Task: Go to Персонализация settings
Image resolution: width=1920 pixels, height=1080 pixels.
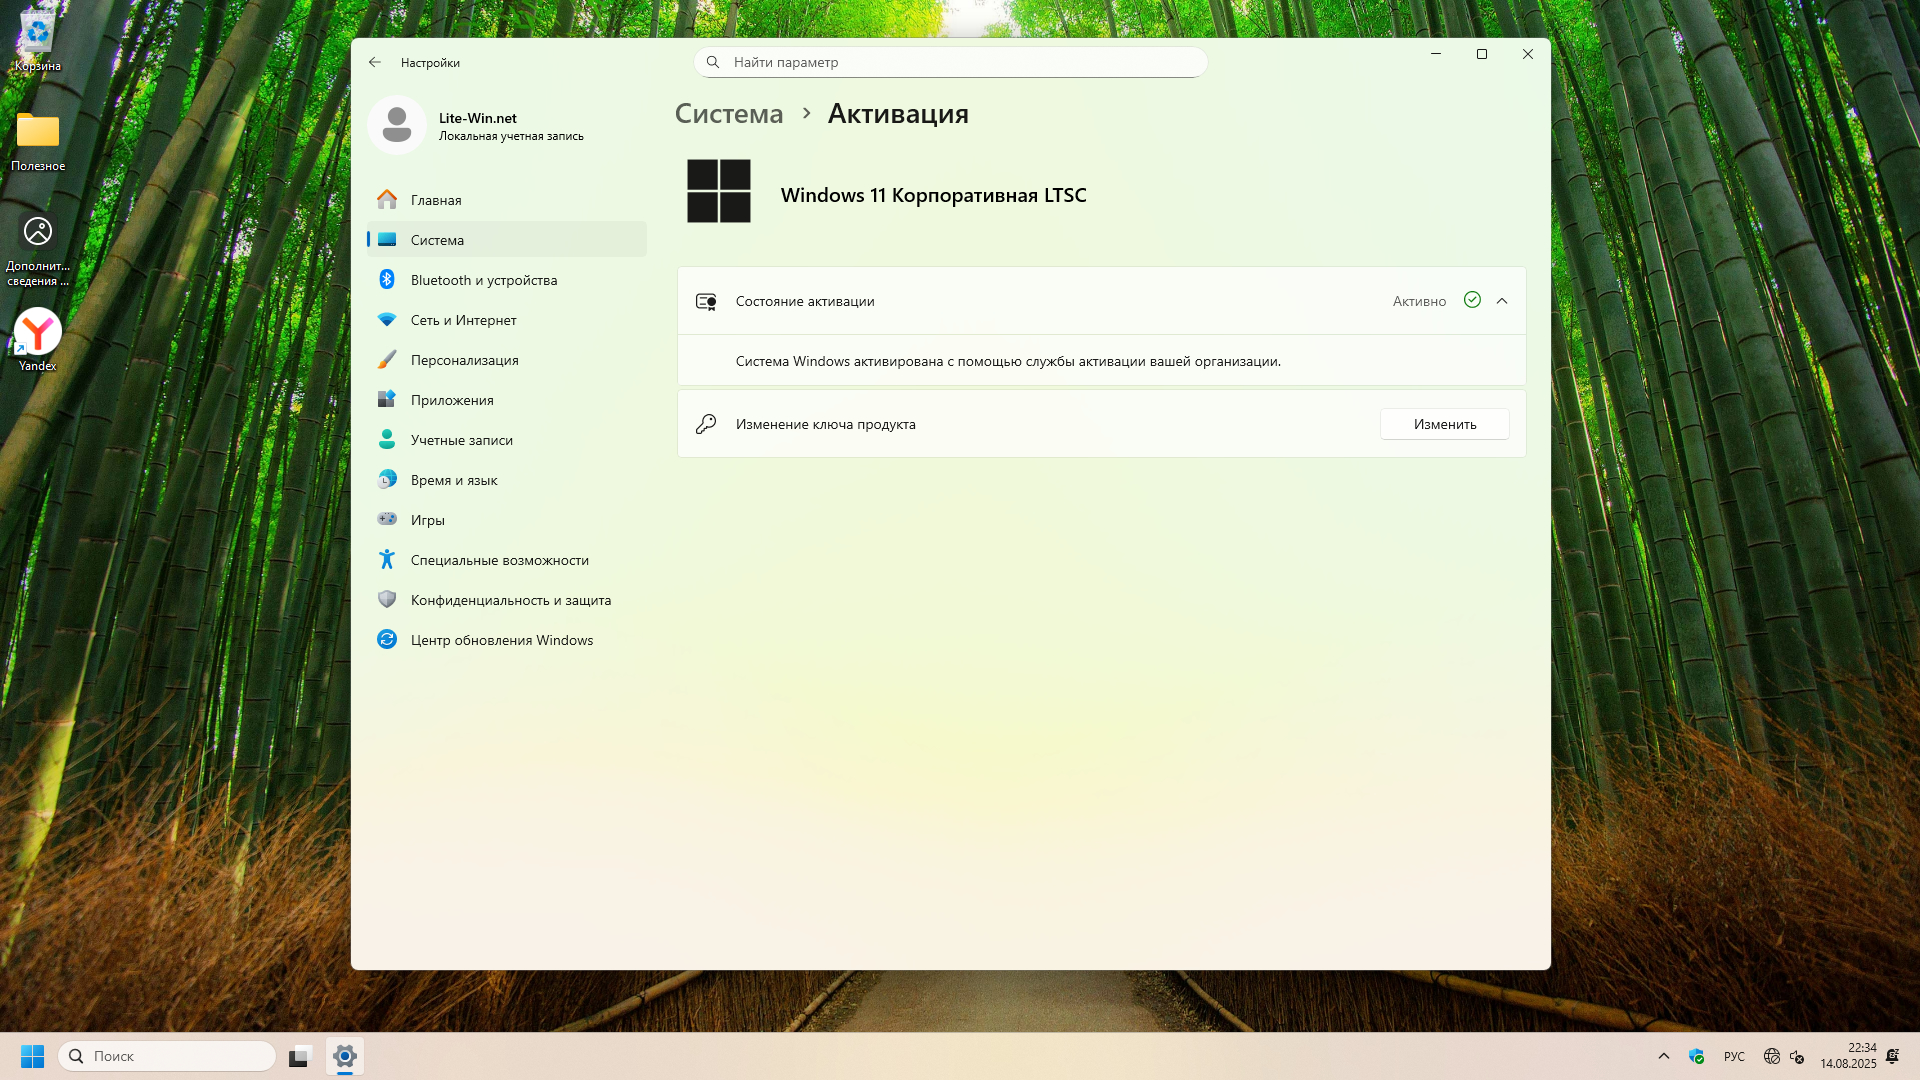Action: click(464, 360)
